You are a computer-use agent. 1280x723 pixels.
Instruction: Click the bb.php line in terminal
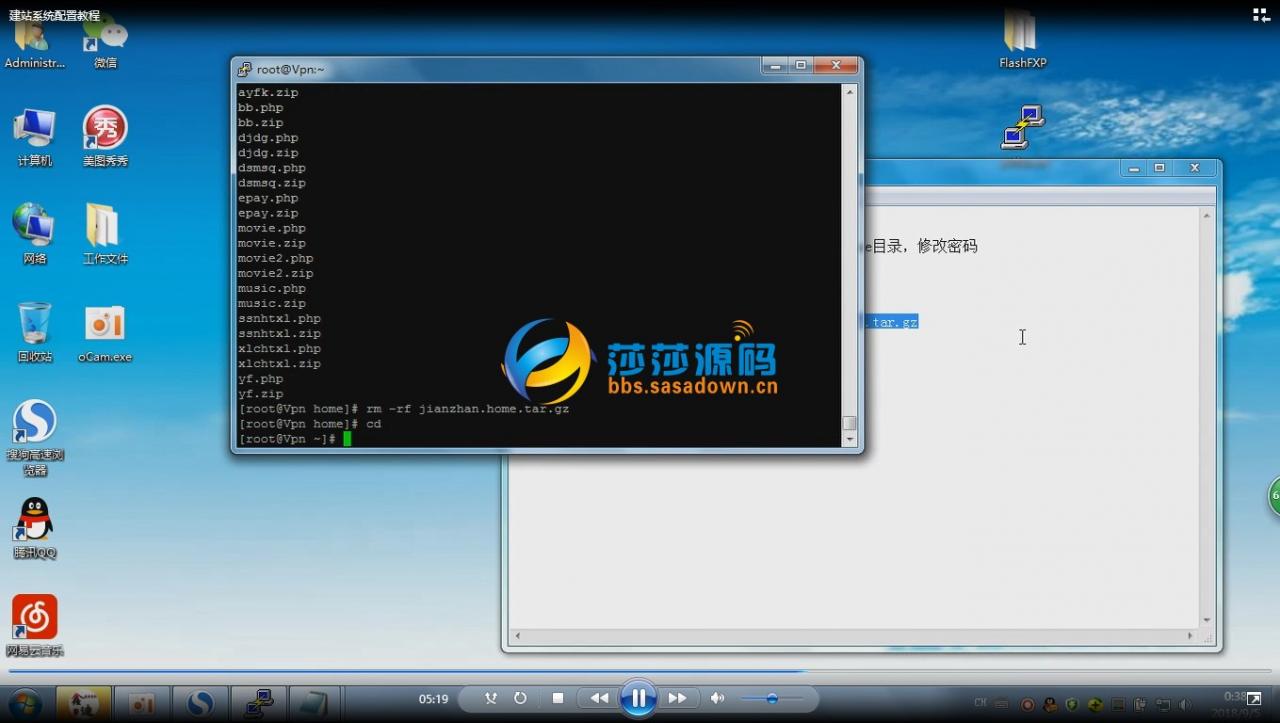pos(260,107)
